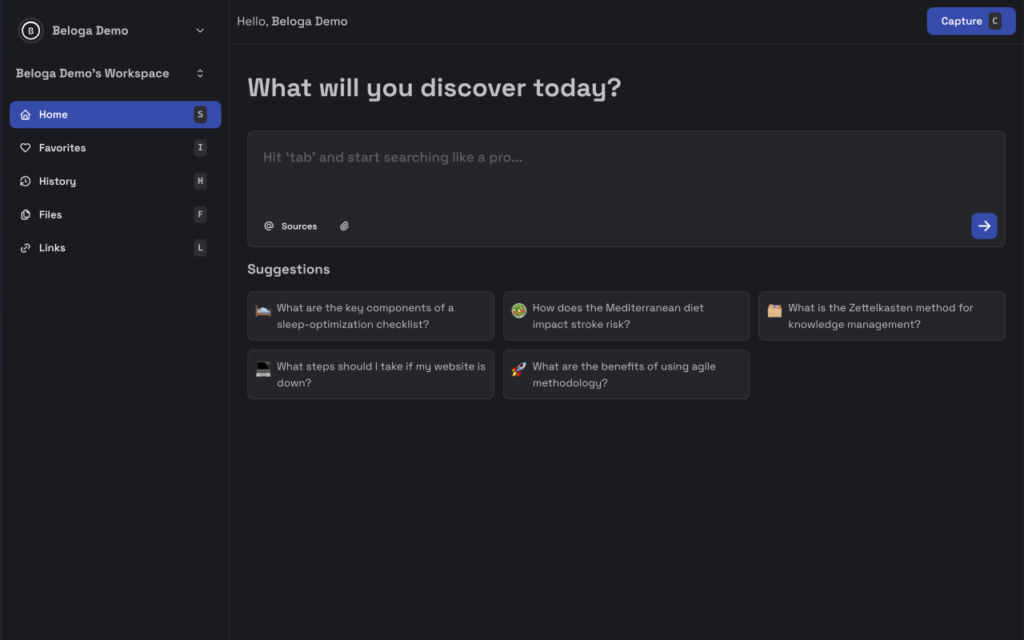Viewport: 1024px width, 640px height.
Task: Ask about the Mediterranean diet stroke risk
Action: click(x=626, y=316)
